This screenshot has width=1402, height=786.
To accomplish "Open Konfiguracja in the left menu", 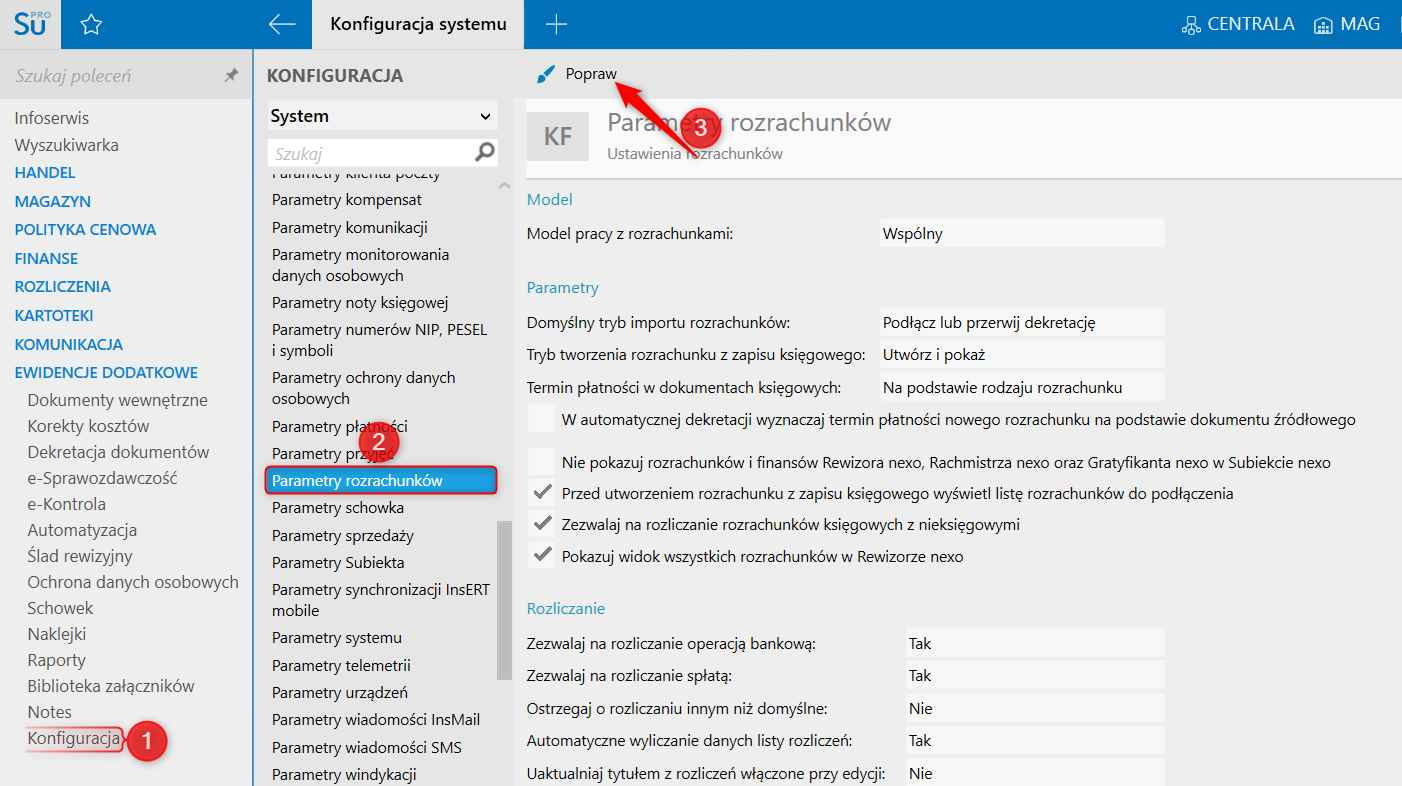I will click(x=74, y=739).
